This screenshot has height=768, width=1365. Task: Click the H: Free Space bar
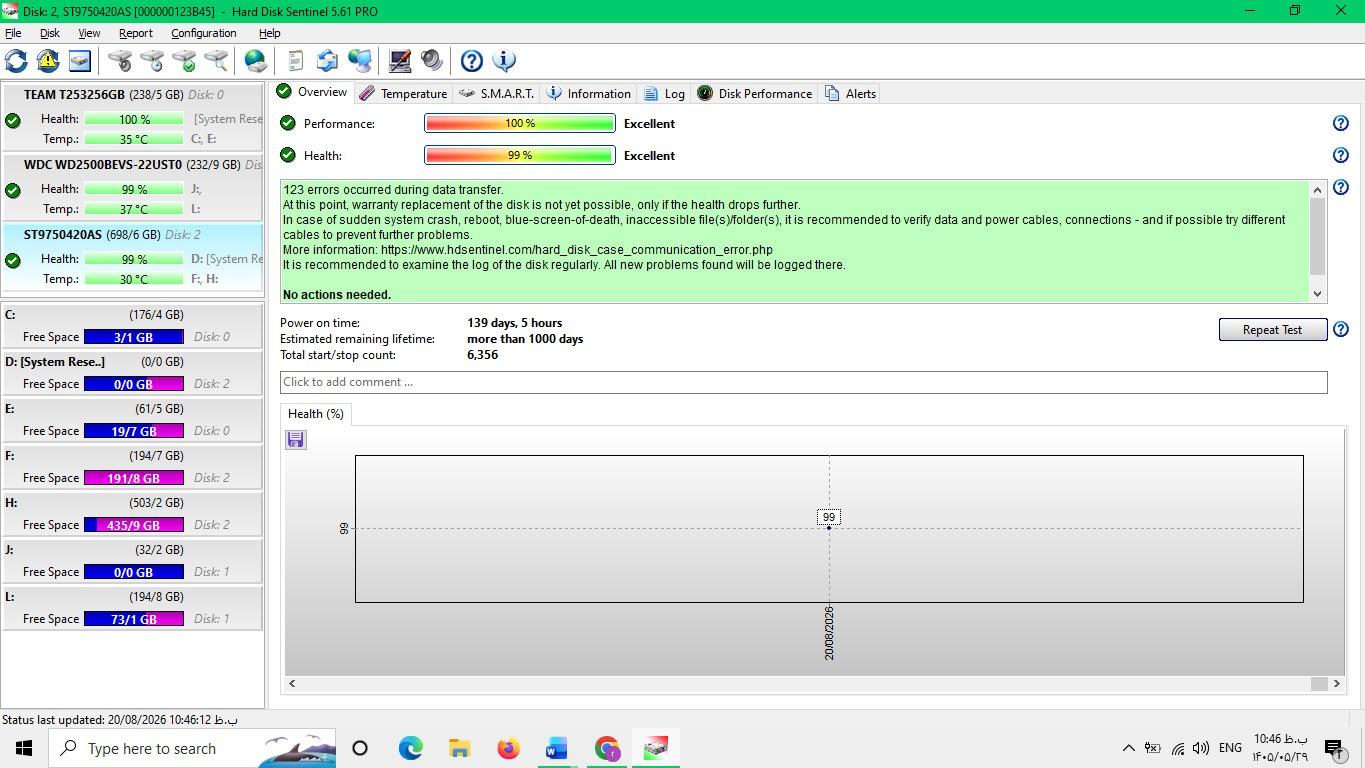[134, 525]
